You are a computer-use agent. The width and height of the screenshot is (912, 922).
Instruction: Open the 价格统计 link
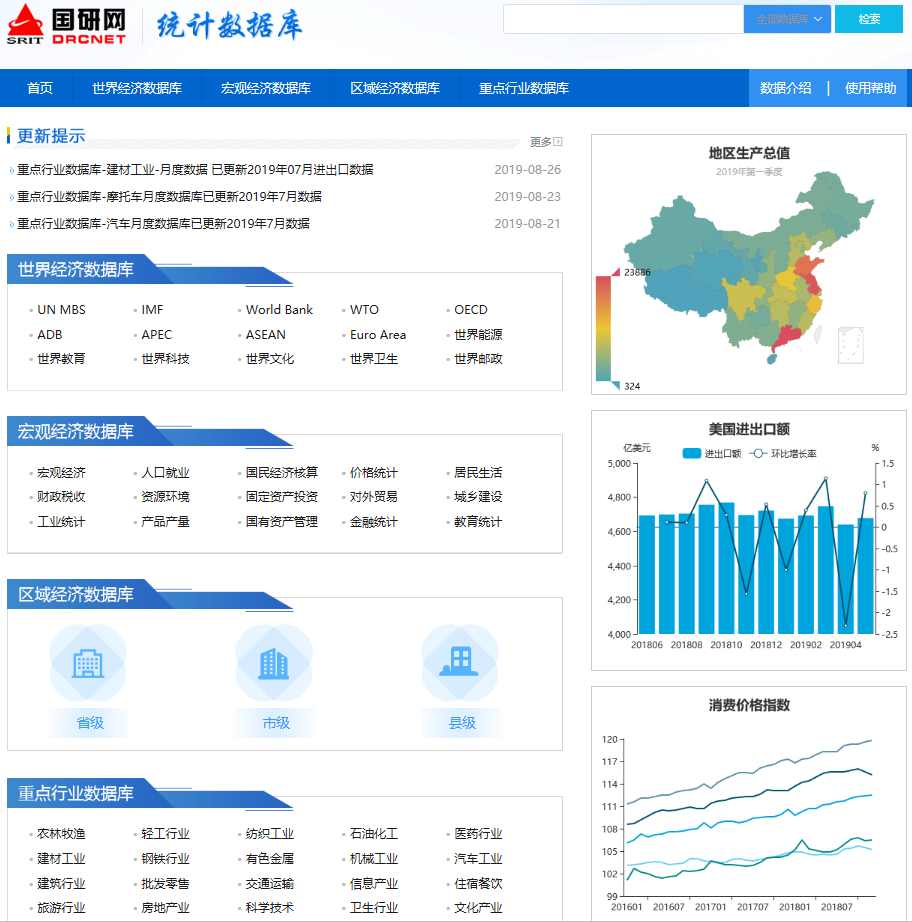(x=374, y=473)
